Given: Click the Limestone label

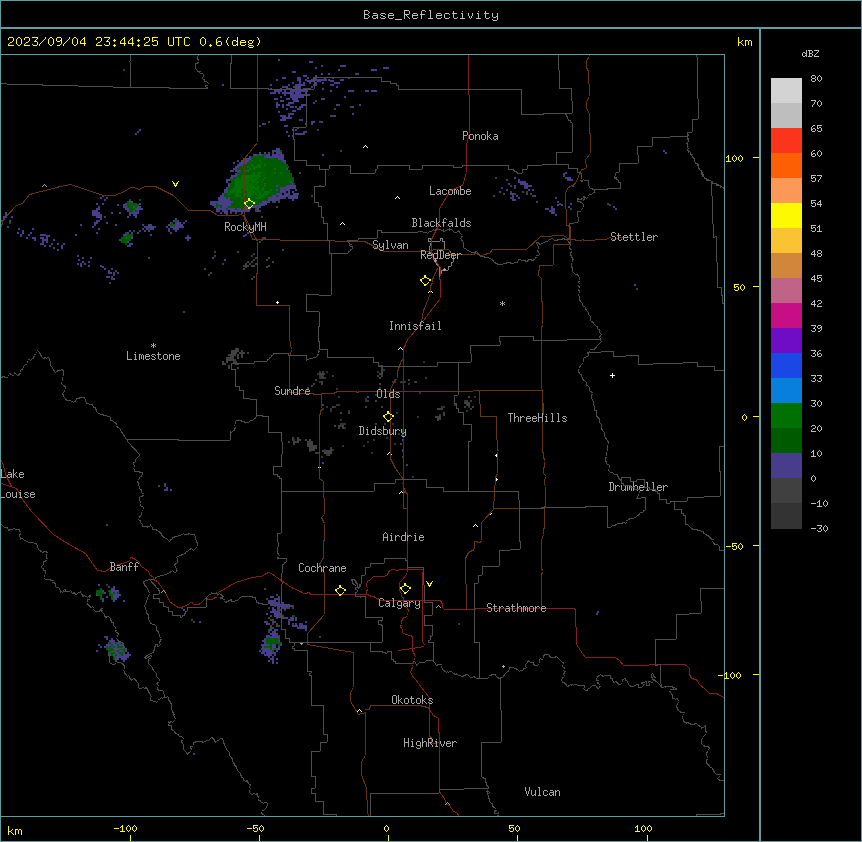Looking at the screenshot, I should (x=153, y=356).
